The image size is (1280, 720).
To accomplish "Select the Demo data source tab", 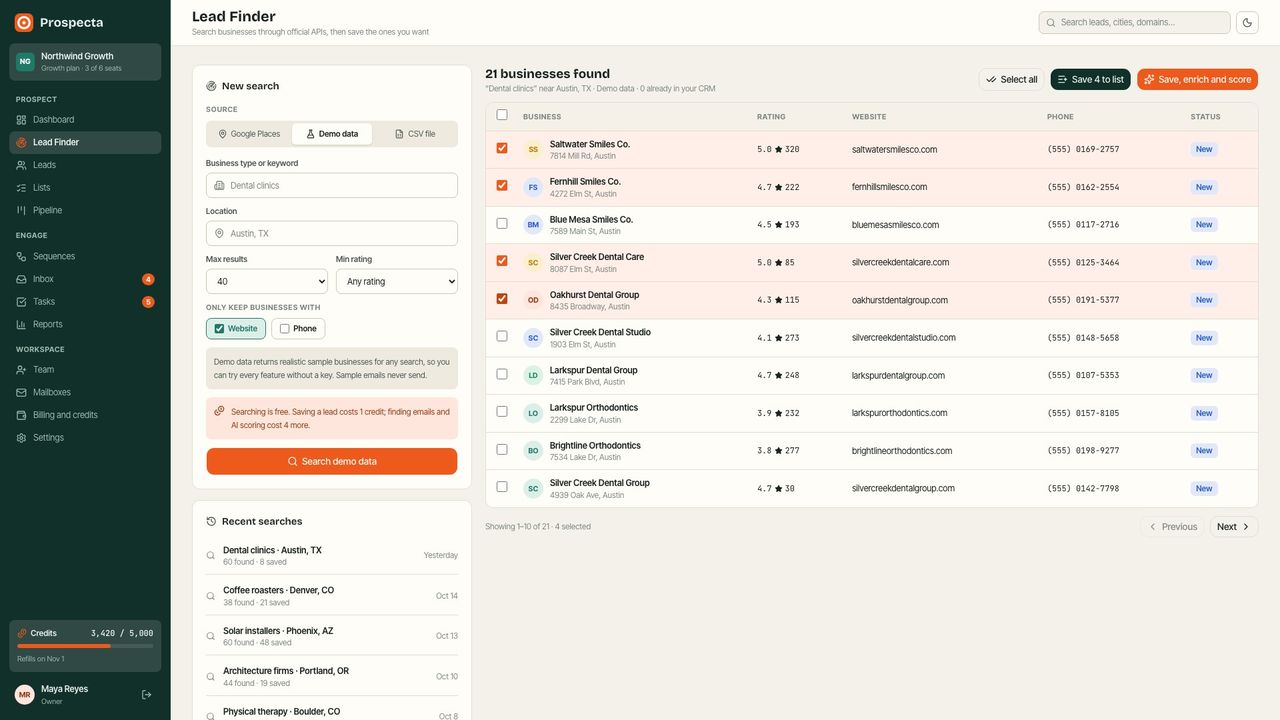I will [332, 134].
